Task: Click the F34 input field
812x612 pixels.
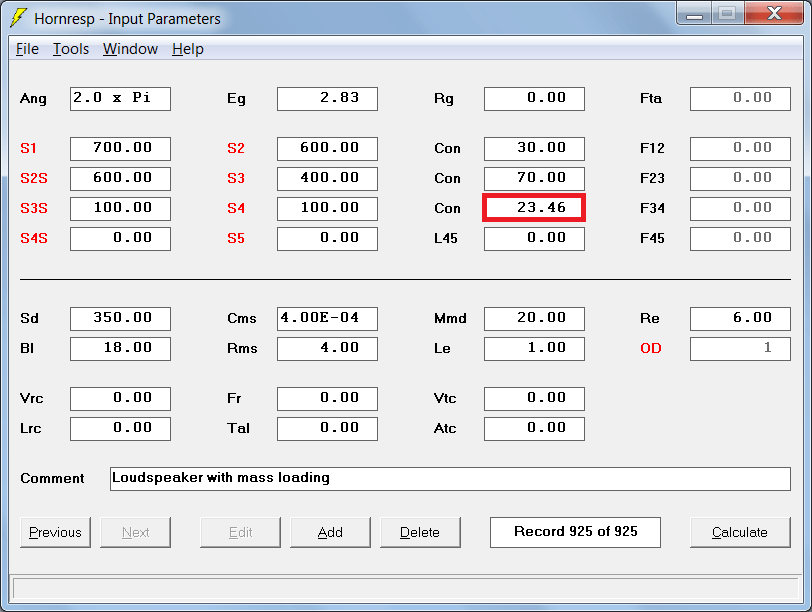Action: [x=740, y=209]
